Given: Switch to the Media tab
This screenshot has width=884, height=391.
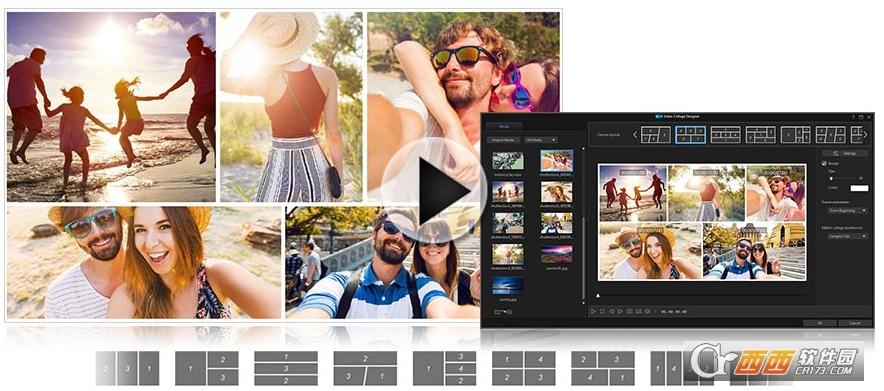Looking at the screenshot, I should (x=504, y=126).
